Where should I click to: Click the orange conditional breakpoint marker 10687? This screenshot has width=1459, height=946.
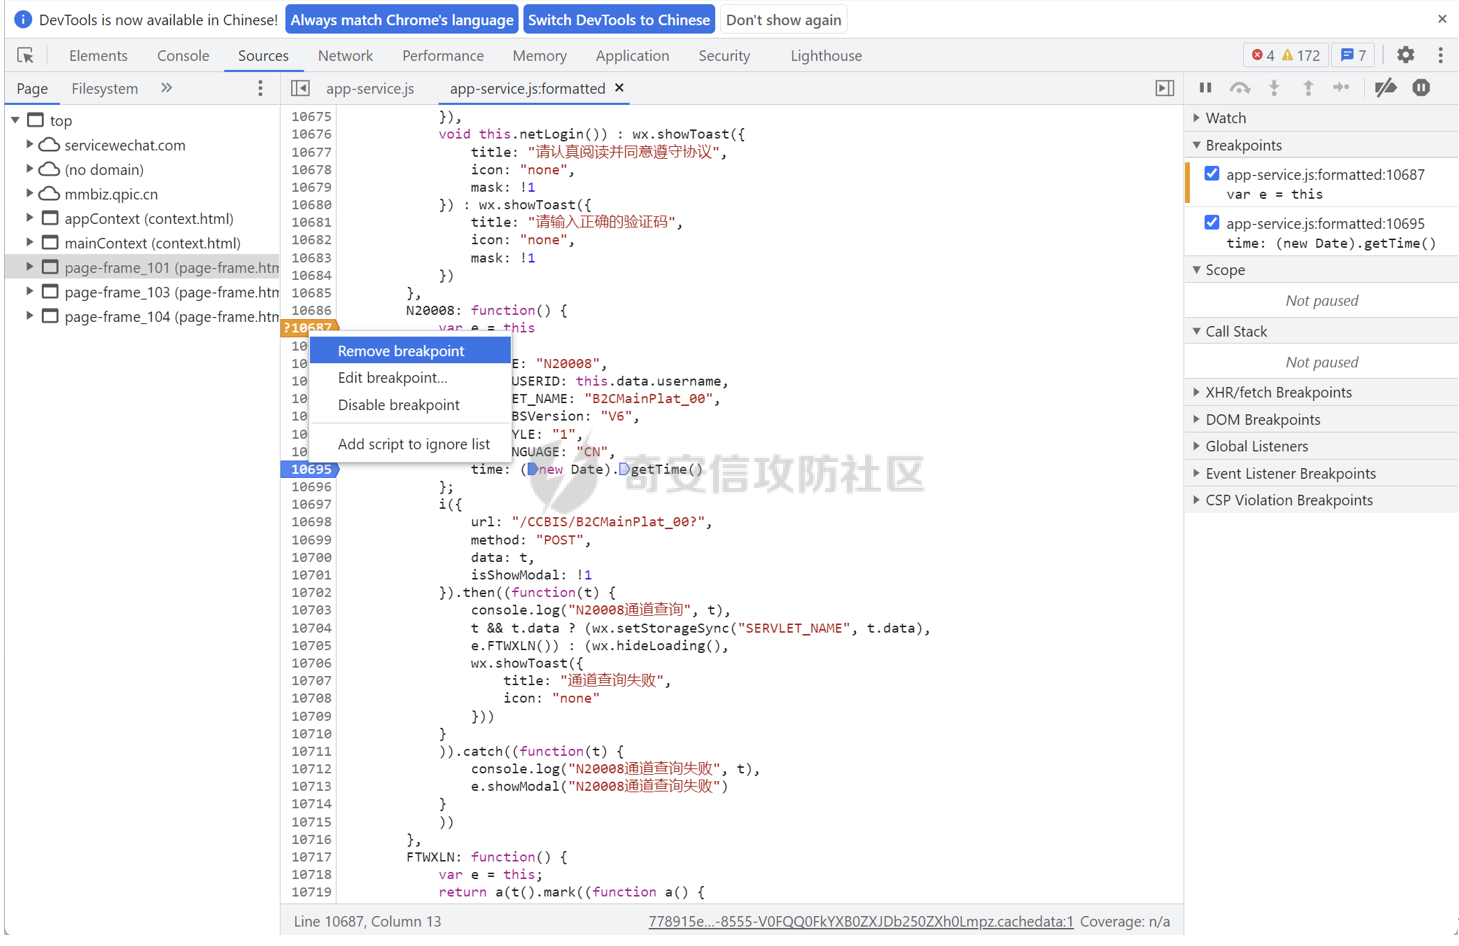pos(310,328)
